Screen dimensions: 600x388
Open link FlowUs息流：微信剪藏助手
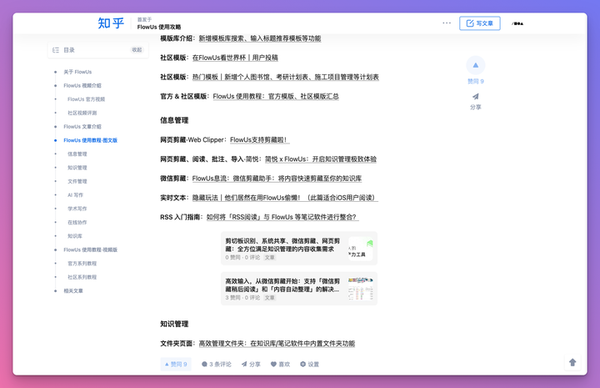tap(277, 178)
